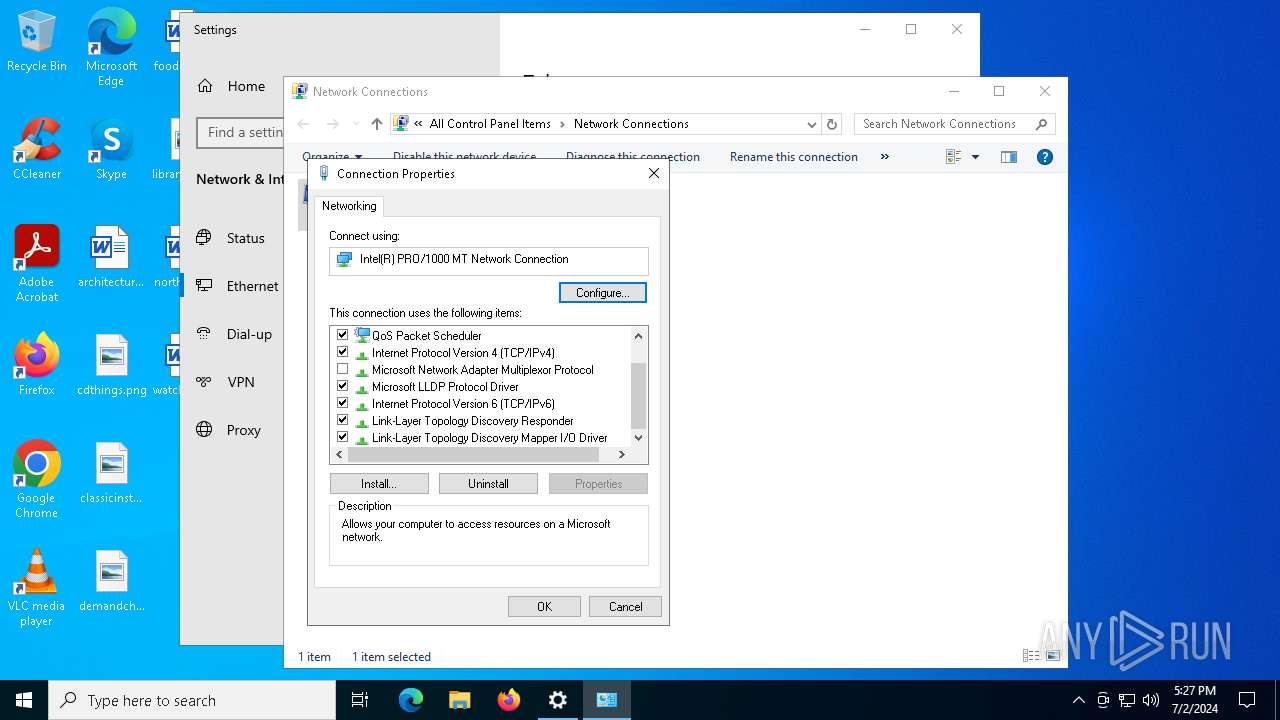The height and width of the screenshot is (720, 1280).
Task: Launch the VLC media player shortcut
Action: tap(37, 587)
